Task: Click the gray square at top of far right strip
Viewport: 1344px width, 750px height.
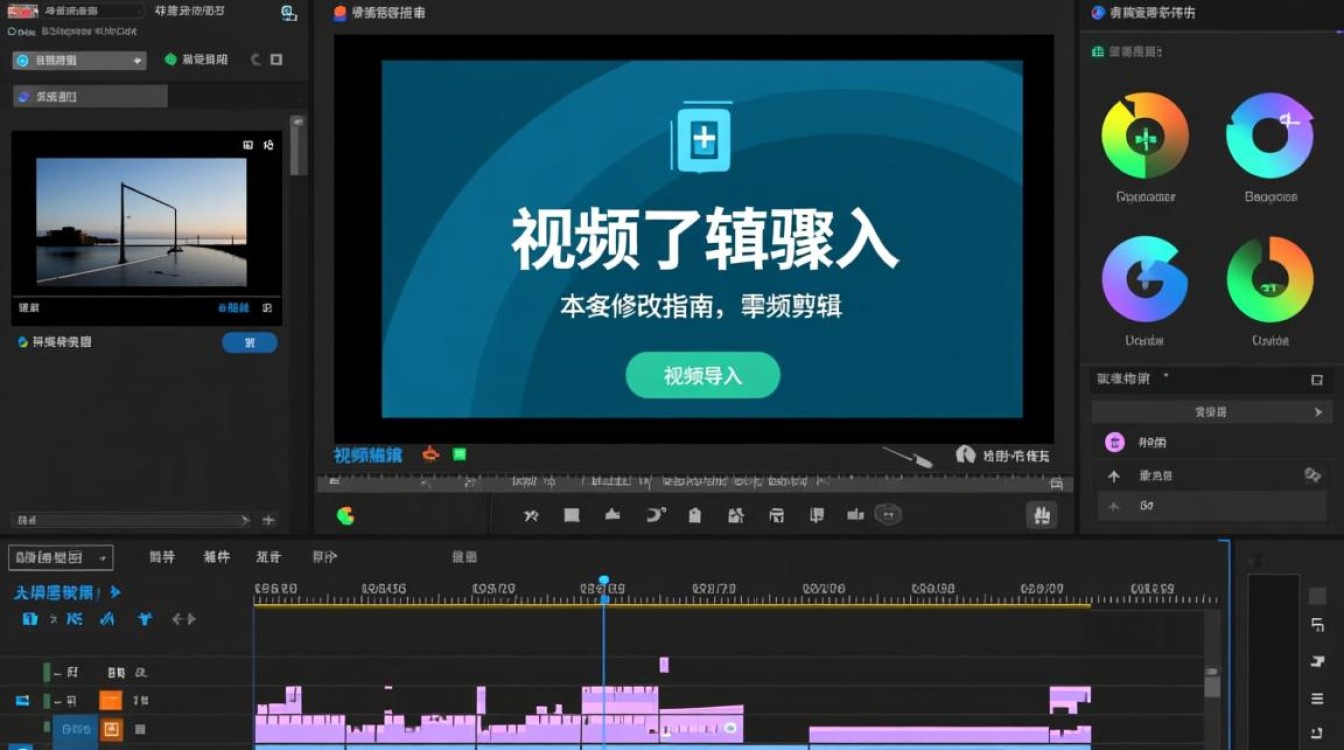Action: 1318,596
